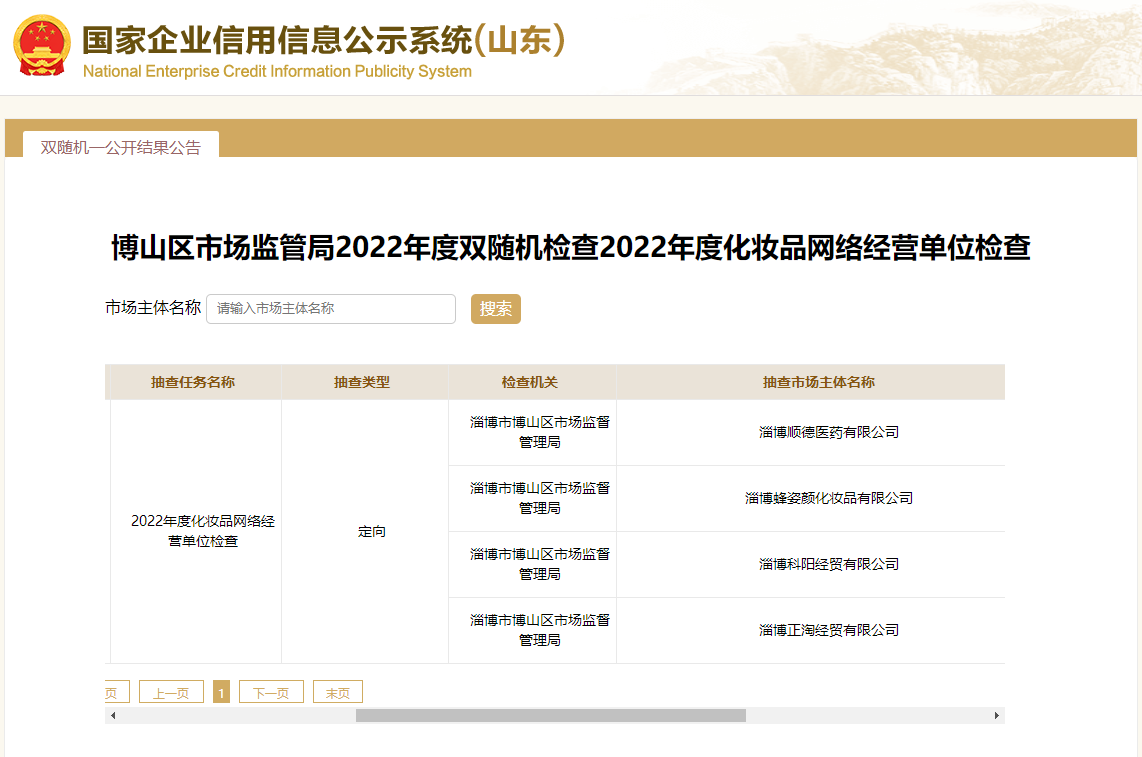Screen dimensions: 1142x757
Task: Click the 国家企业信用信息公示系统(山东) site title
Action: [x=323, y=40]
